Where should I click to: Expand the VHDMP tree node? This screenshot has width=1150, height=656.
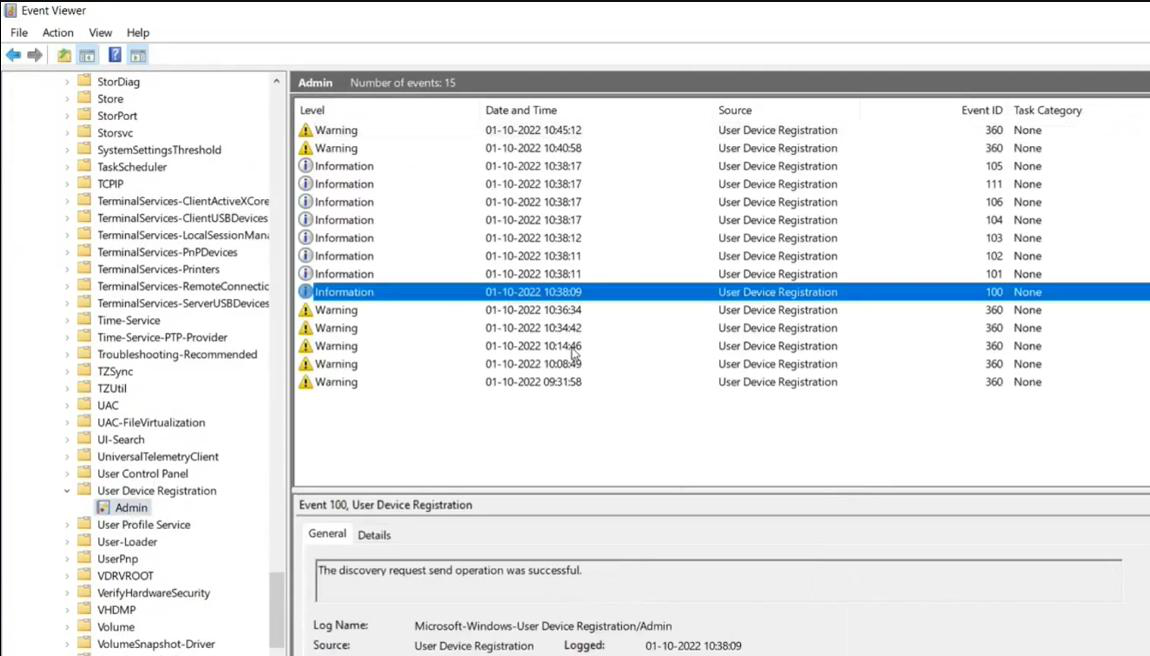click(67, 610)
